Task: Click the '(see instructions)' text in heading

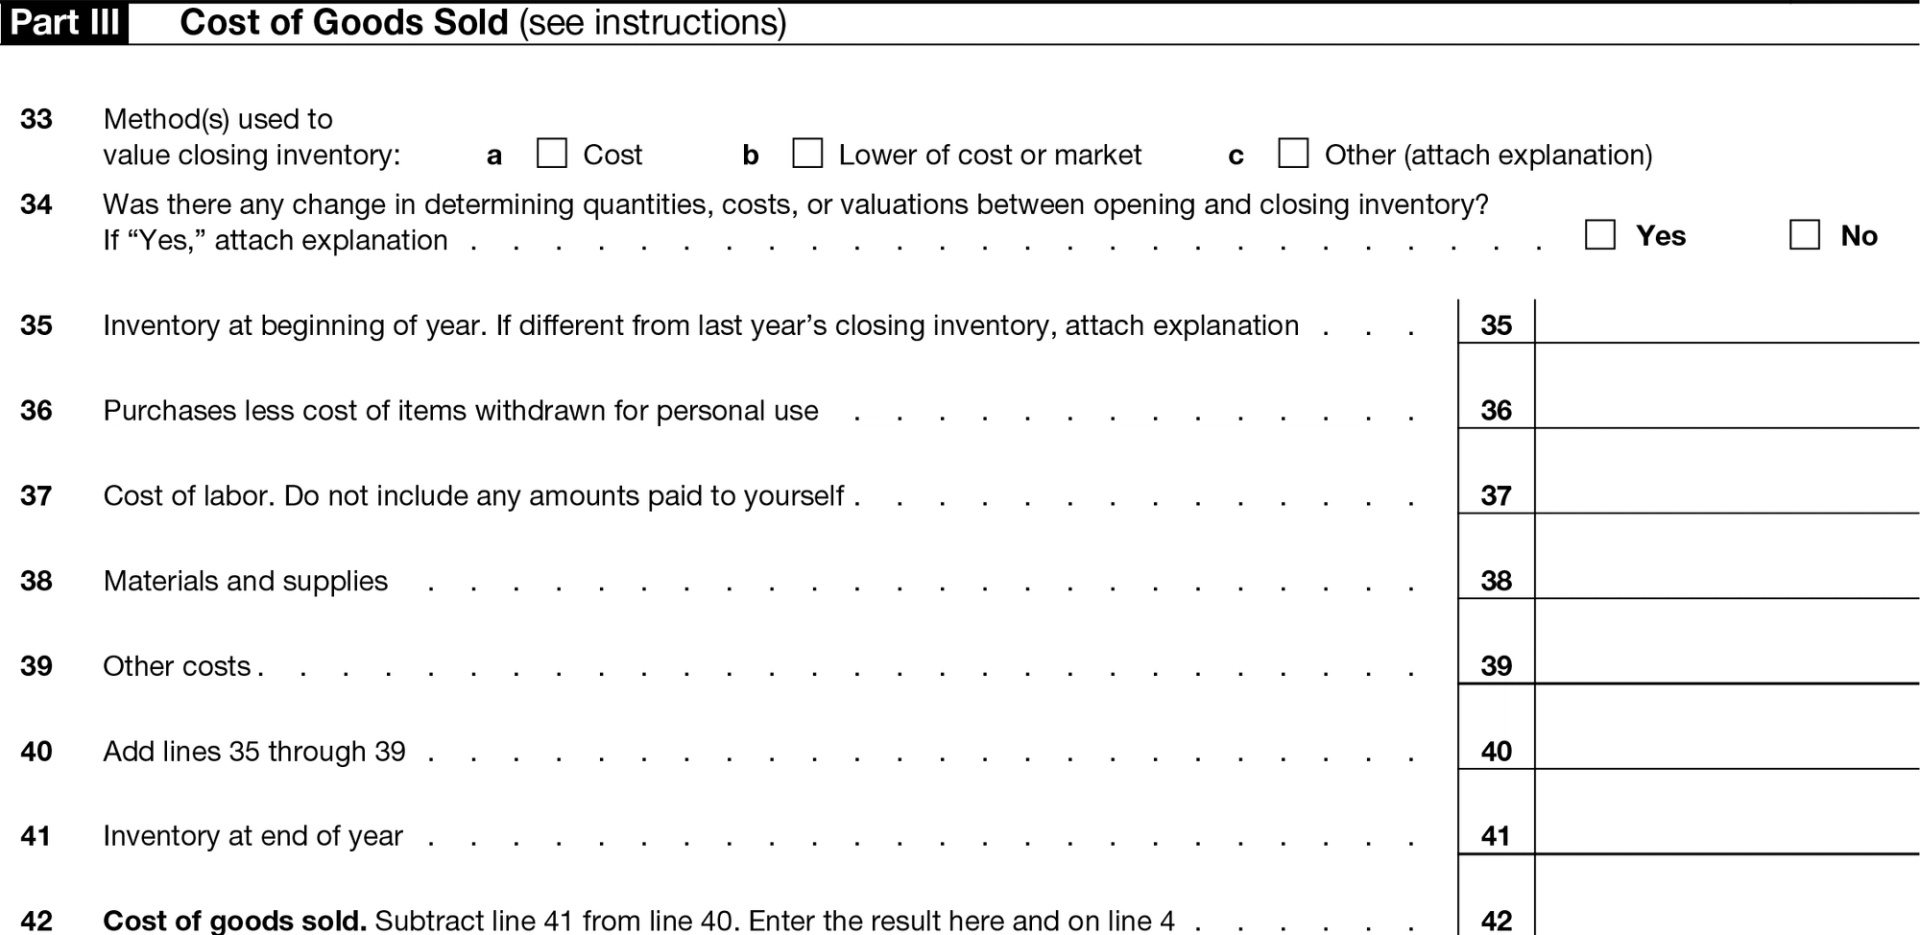Action: point(653,23)
